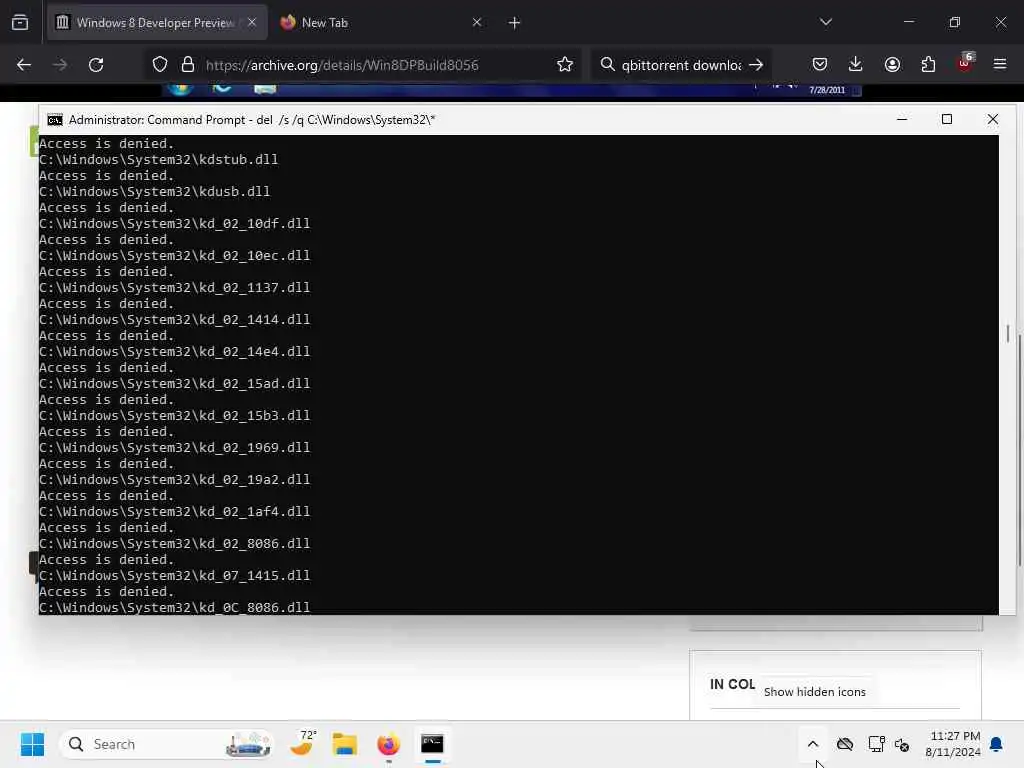Close the Windows 8 Developer Preview tab
1024x768 pixels.
click(x=252, y=22)
